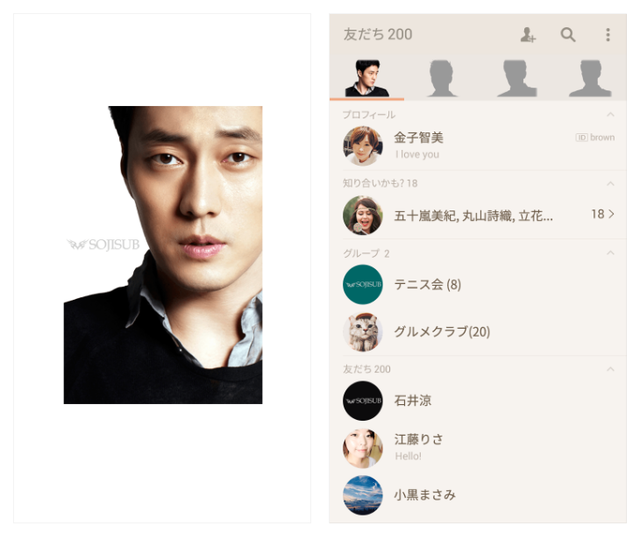Switch to the third silhouette tab

click(x=516, y=78)
